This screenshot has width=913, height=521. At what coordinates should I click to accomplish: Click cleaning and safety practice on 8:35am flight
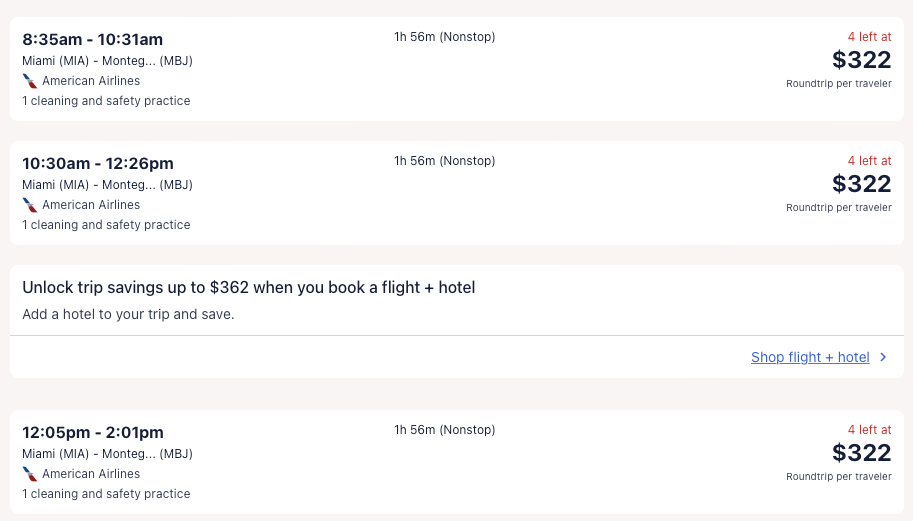tap(106, 101)
